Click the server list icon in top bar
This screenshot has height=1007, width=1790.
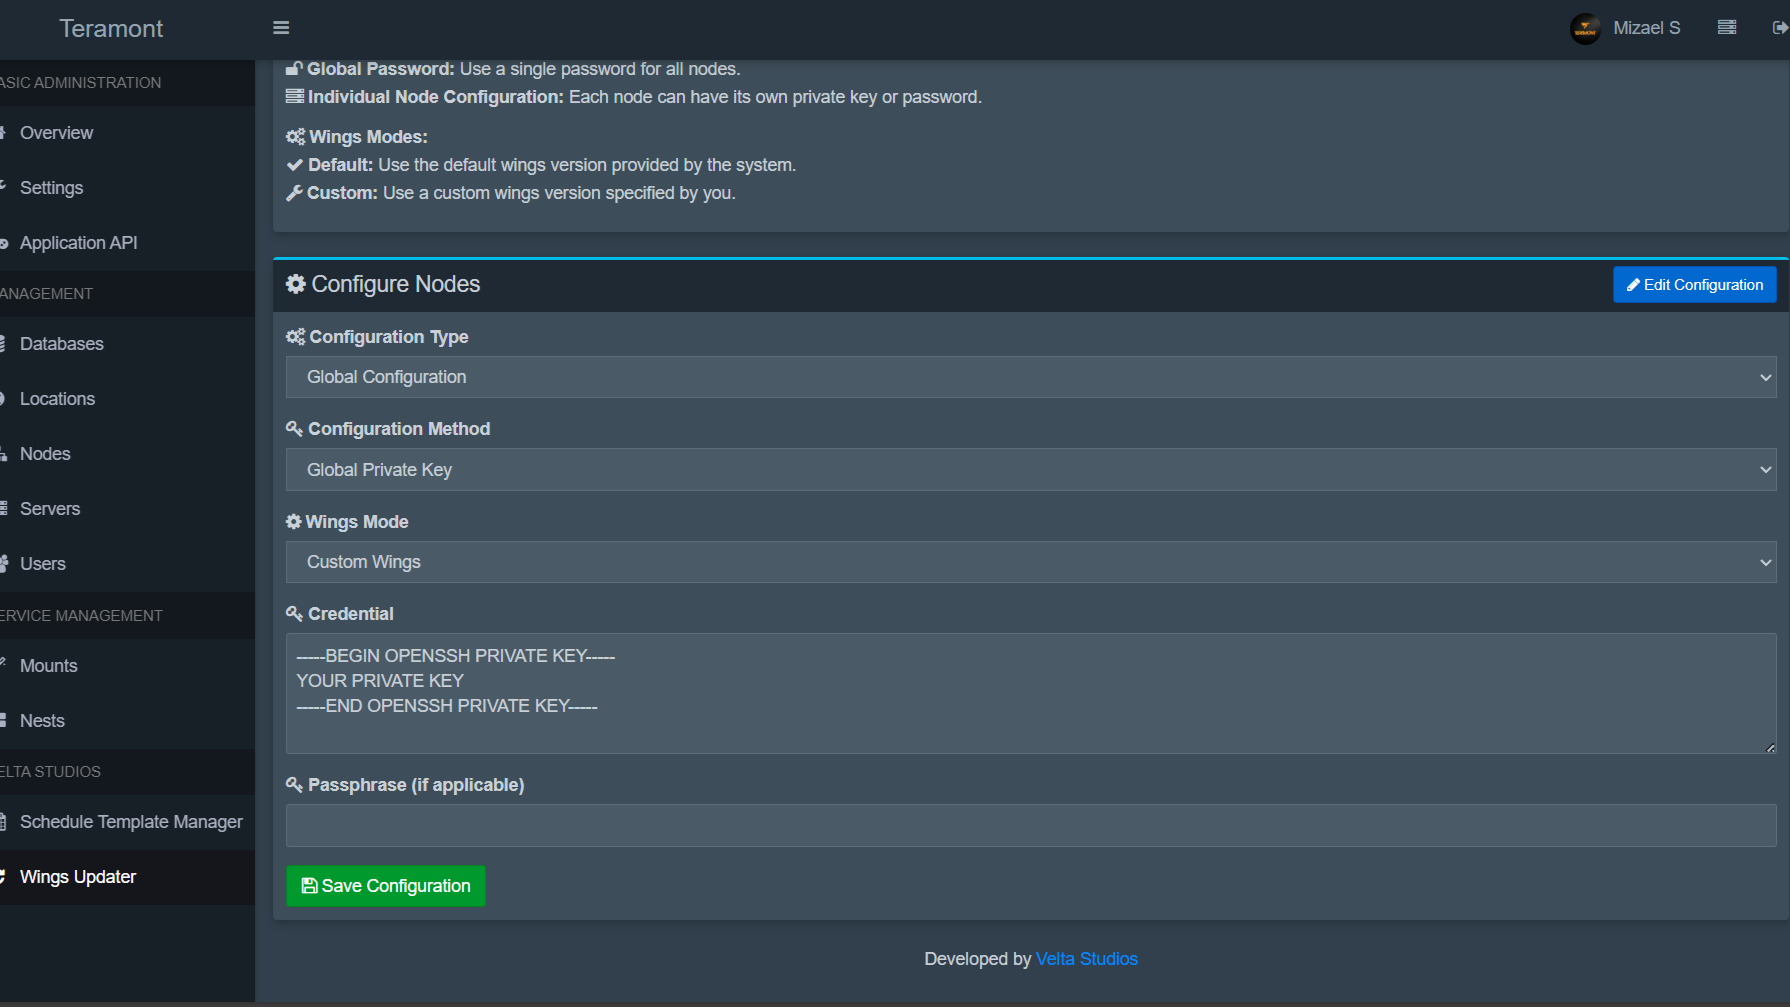pyautogui.click(x=1727, y=28)
